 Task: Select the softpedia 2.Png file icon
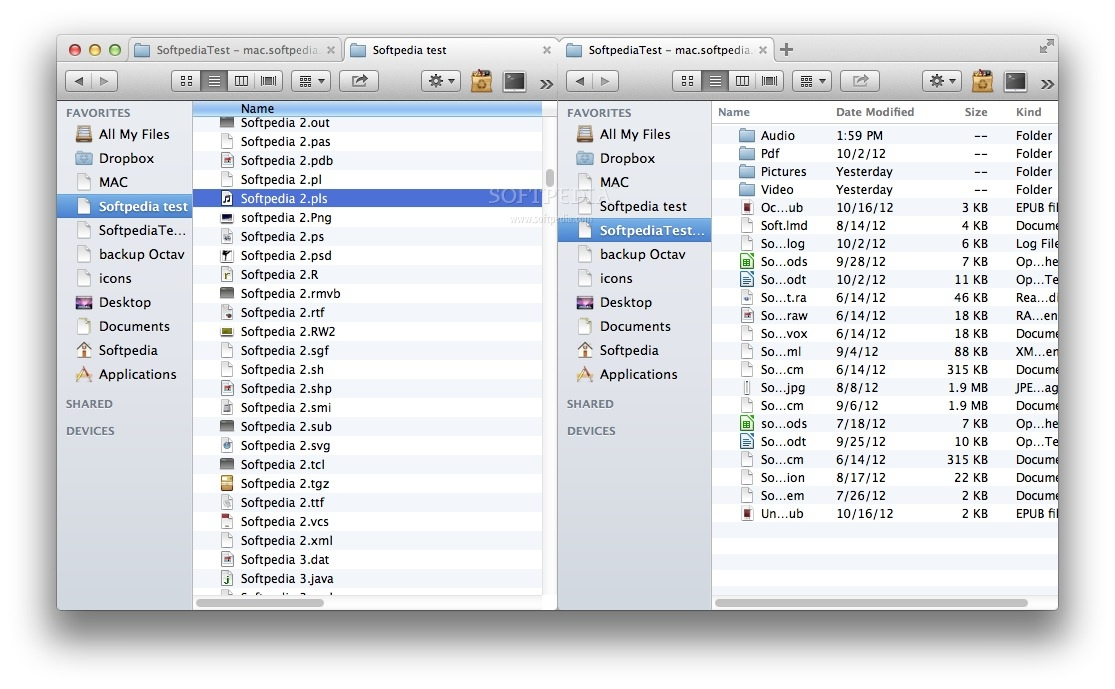(227, 218)
